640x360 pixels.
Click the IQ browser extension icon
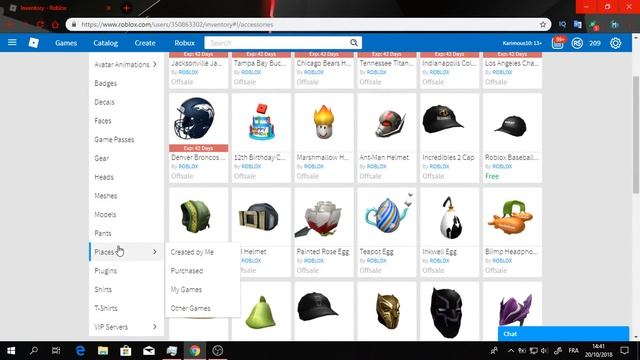coord(562,24)
